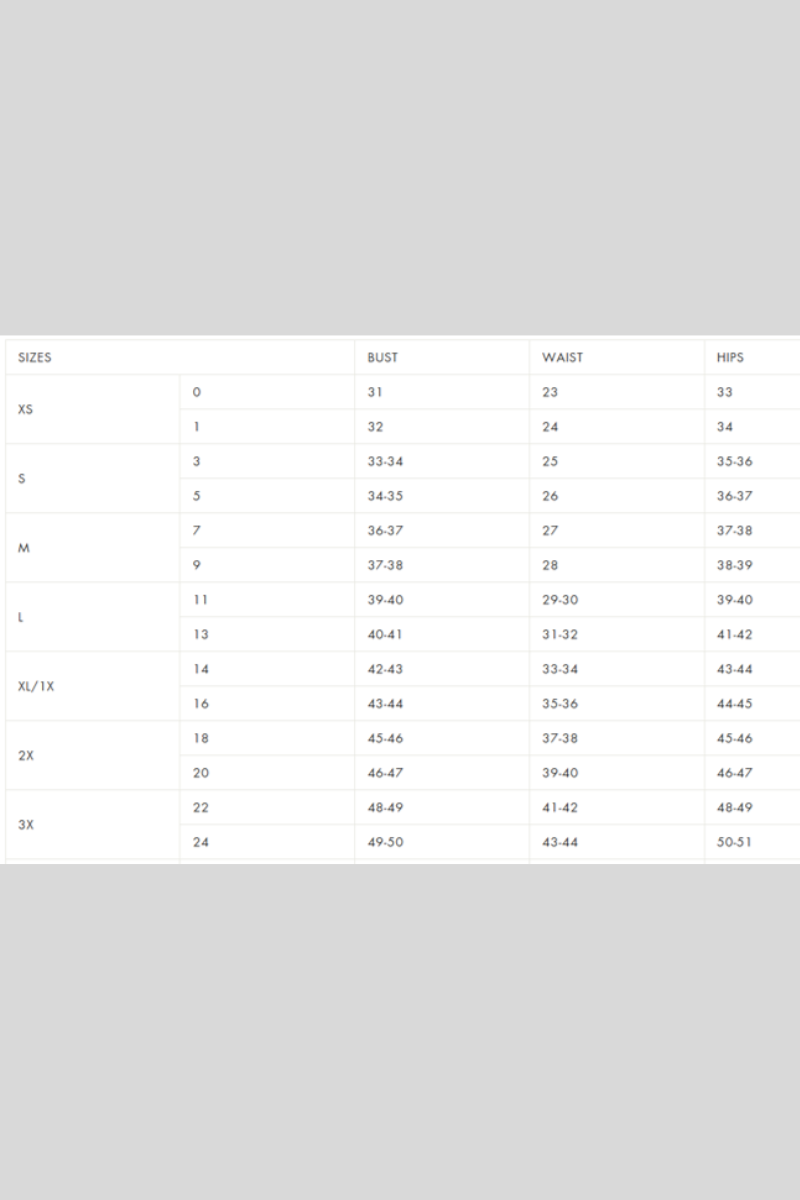
Task: Click hips measurement 41-42 for size 13
Action: 734,634
